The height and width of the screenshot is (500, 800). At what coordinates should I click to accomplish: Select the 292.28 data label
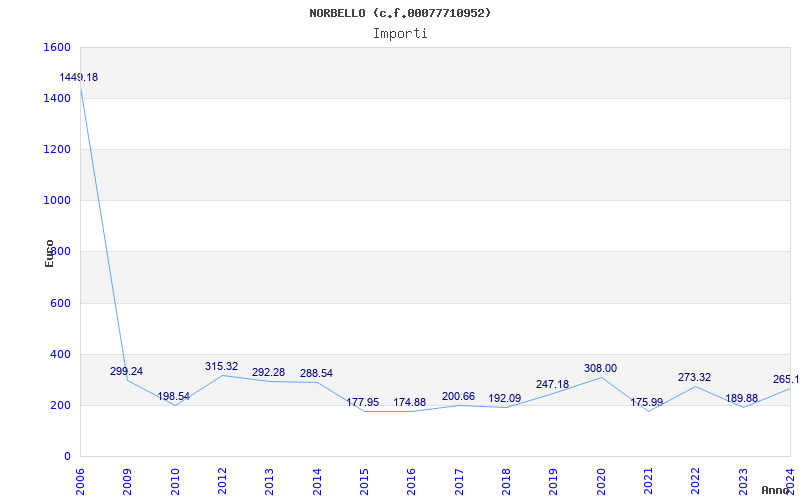point(268,372)
